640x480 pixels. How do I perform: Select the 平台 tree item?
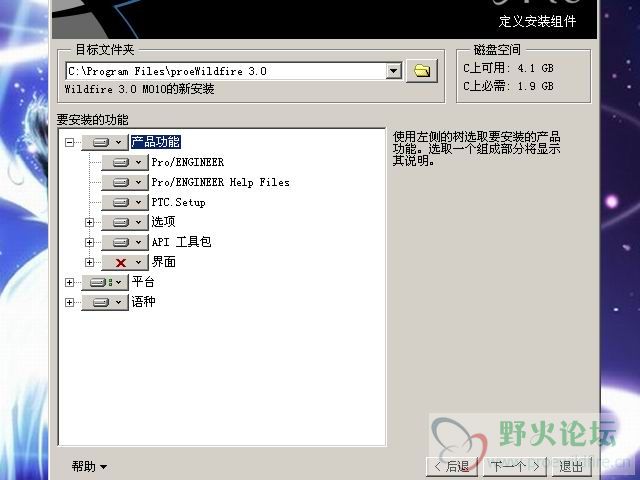click(143, 282)
